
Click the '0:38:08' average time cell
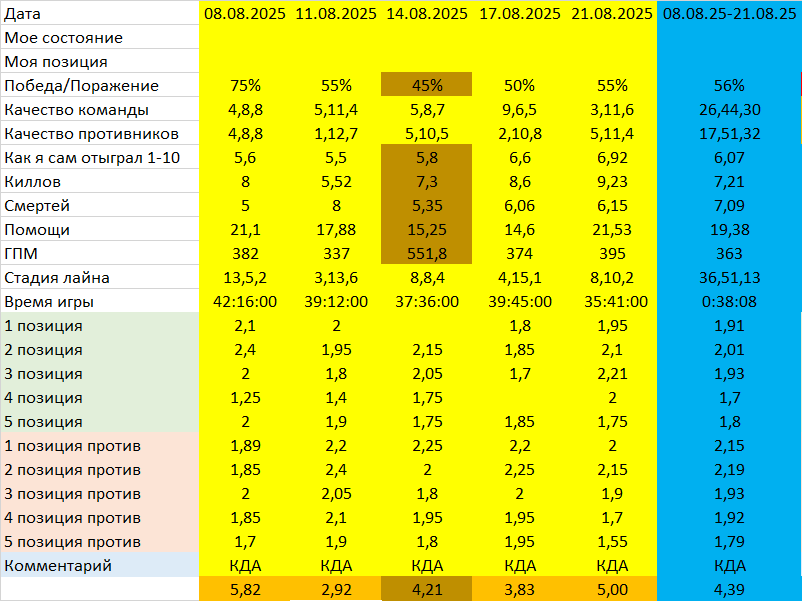[x=729, y=301]
